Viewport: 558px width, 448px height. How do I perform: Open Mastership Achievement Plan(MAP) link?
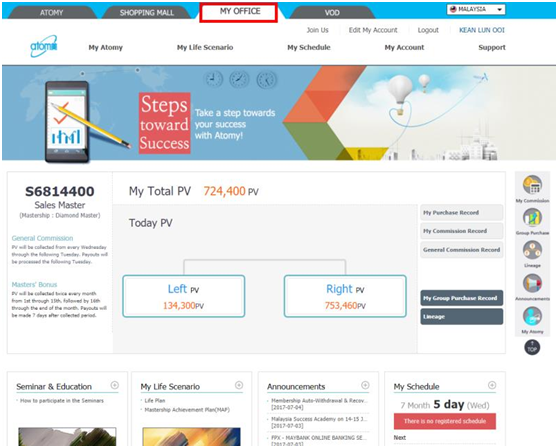tap(187, 410)
